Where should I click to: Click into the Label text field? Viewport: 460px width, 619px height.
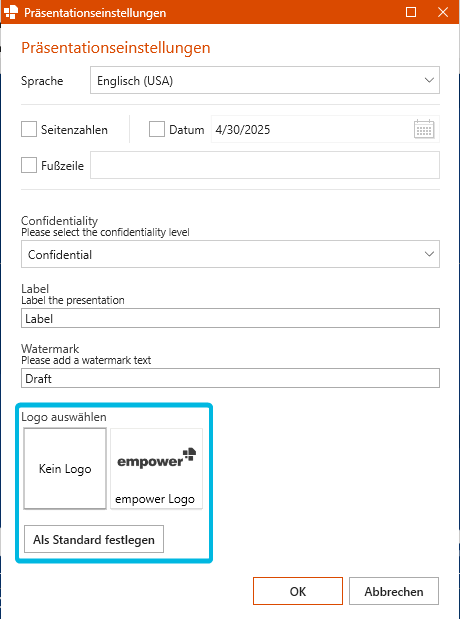[230, 318]
